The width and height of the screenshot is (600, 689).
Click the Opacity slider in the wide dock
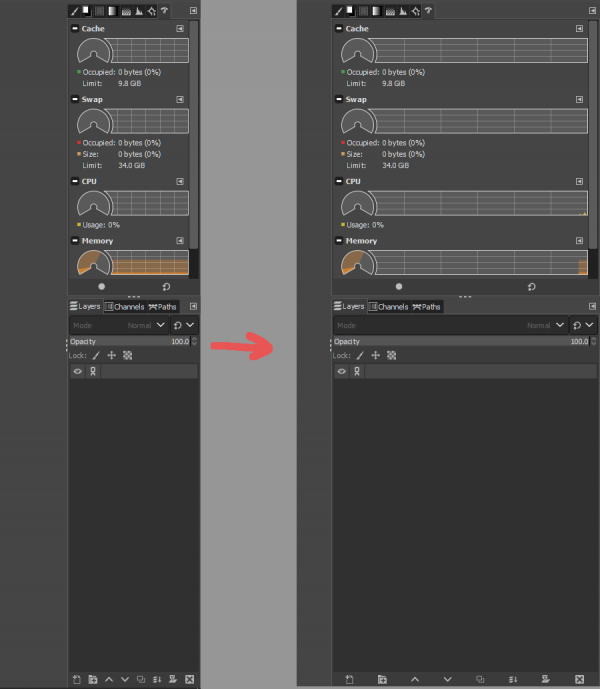pos(462,341)
